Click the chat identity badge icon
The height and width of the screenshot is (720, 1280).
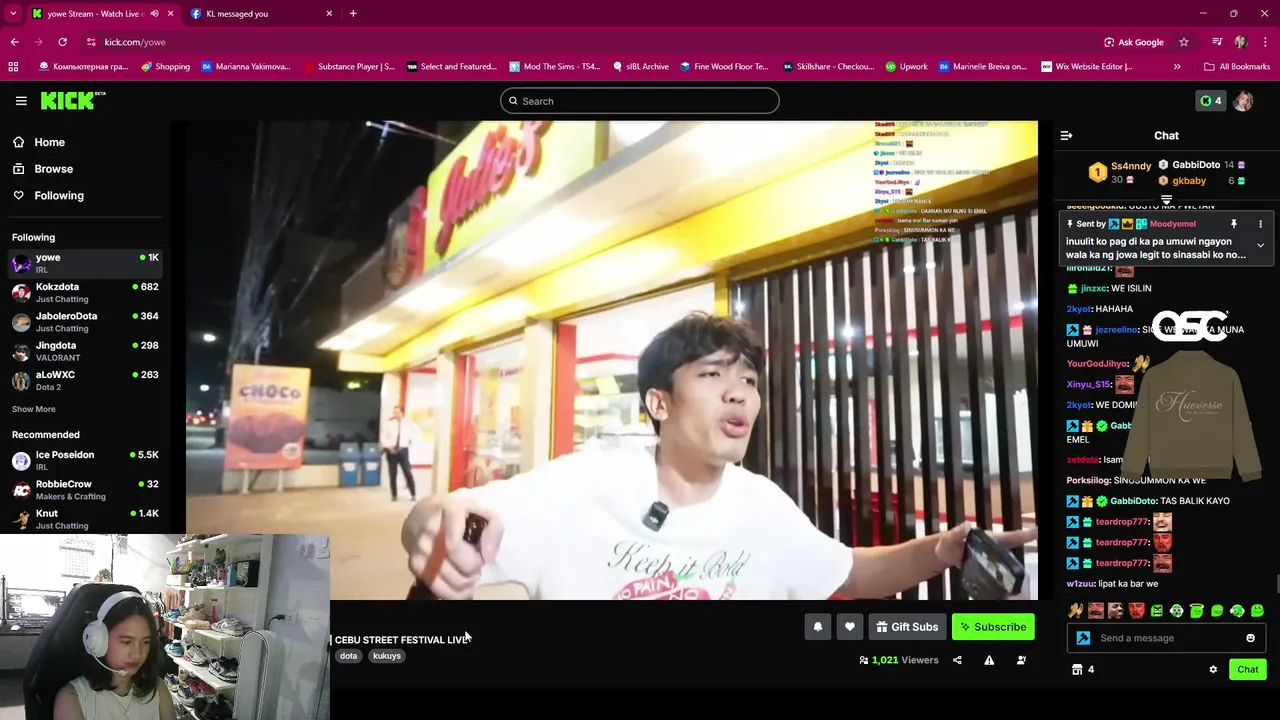(x=1083, y=638)
